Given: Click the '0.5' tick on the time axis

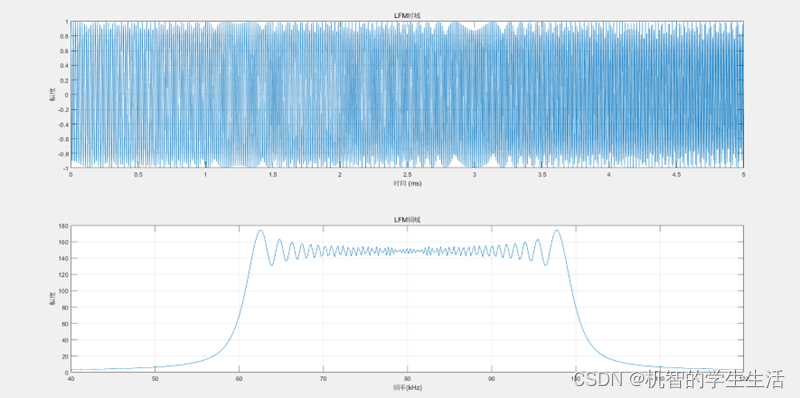Looking at the screenshot, I should click(x=138, y=175).
